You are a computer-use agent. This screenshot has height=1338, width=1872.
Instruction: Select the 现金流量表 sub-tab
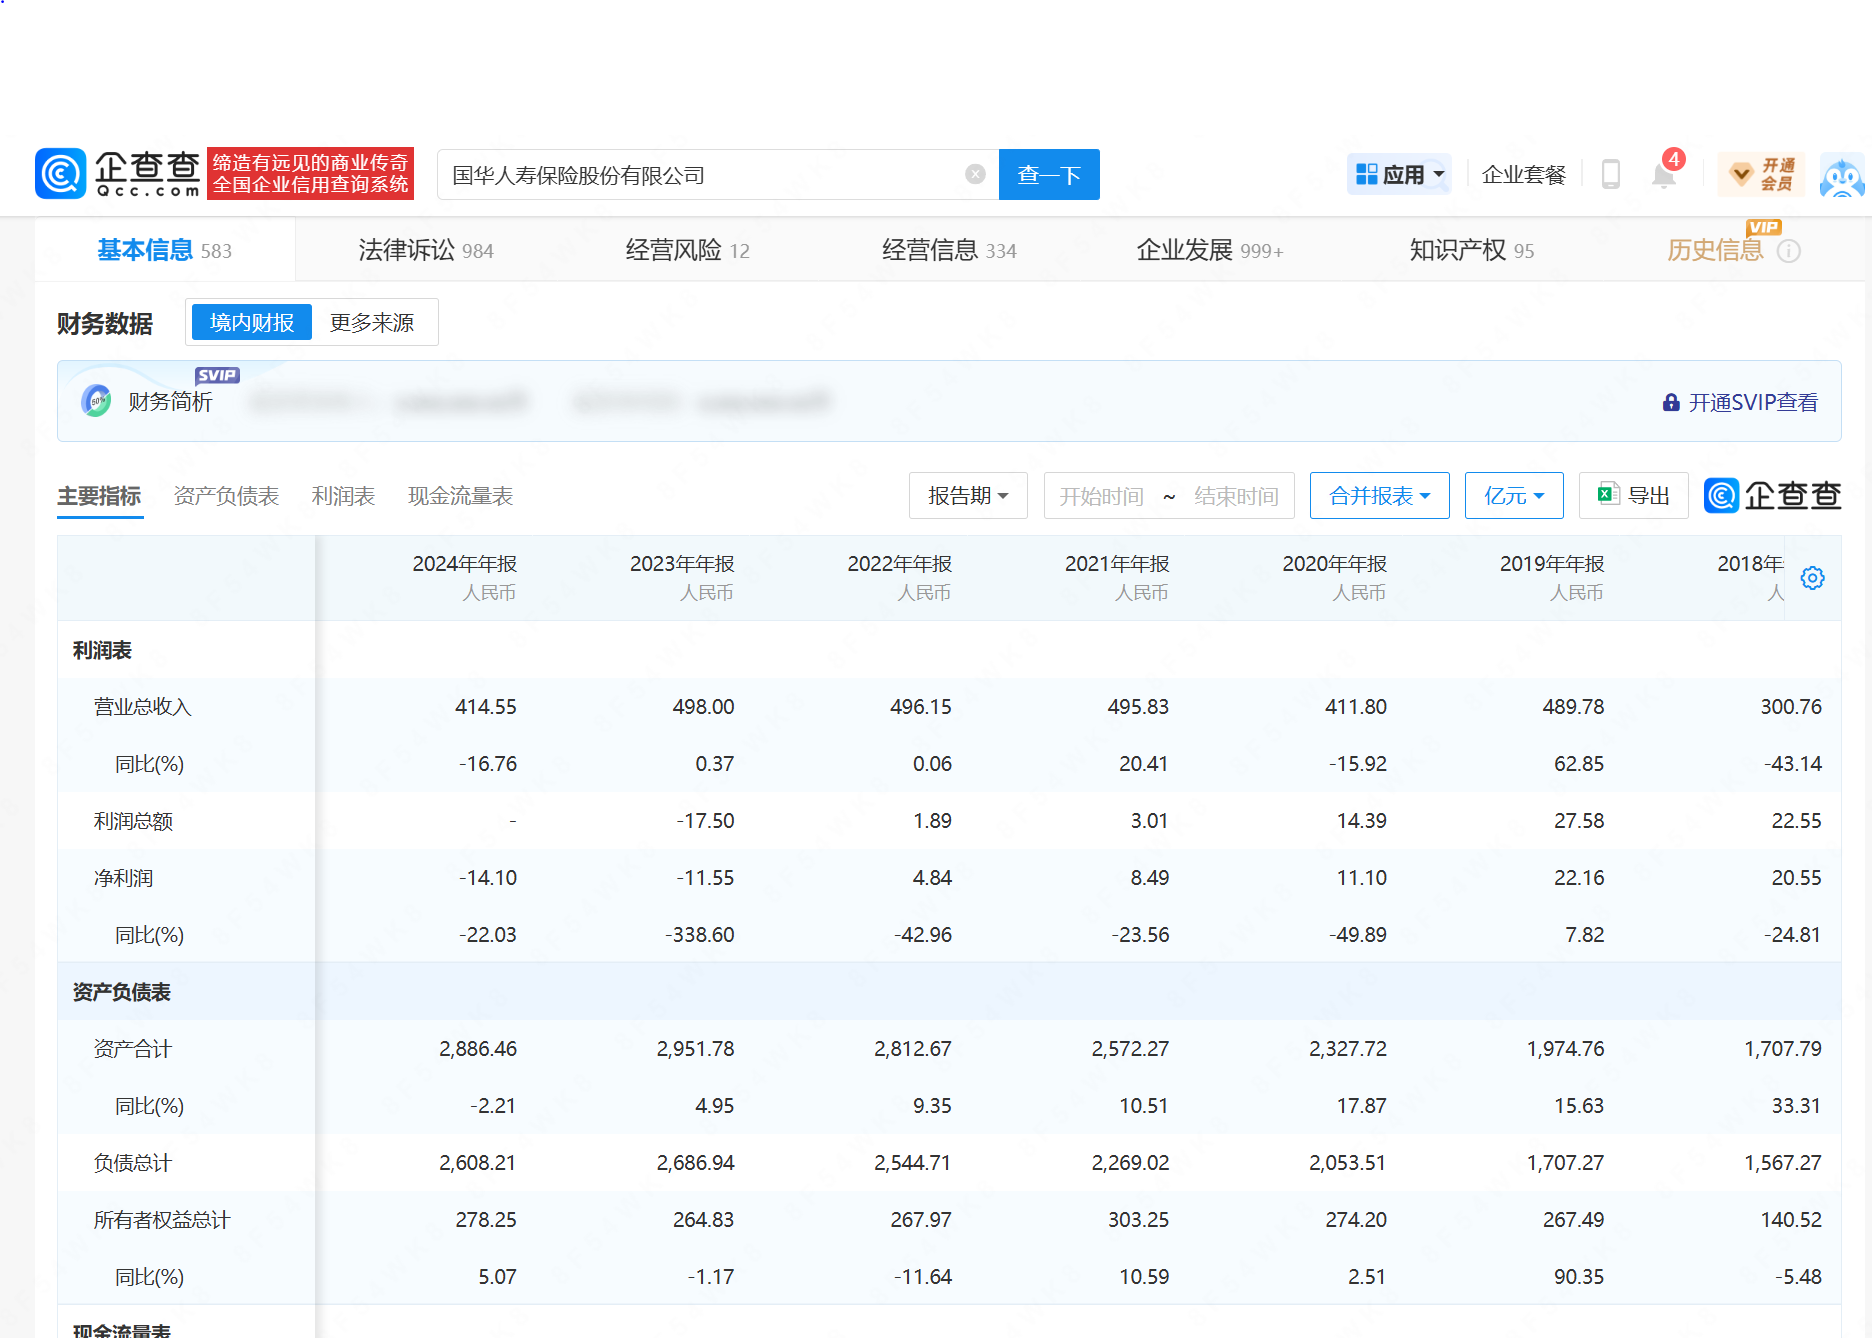point(460,496)
